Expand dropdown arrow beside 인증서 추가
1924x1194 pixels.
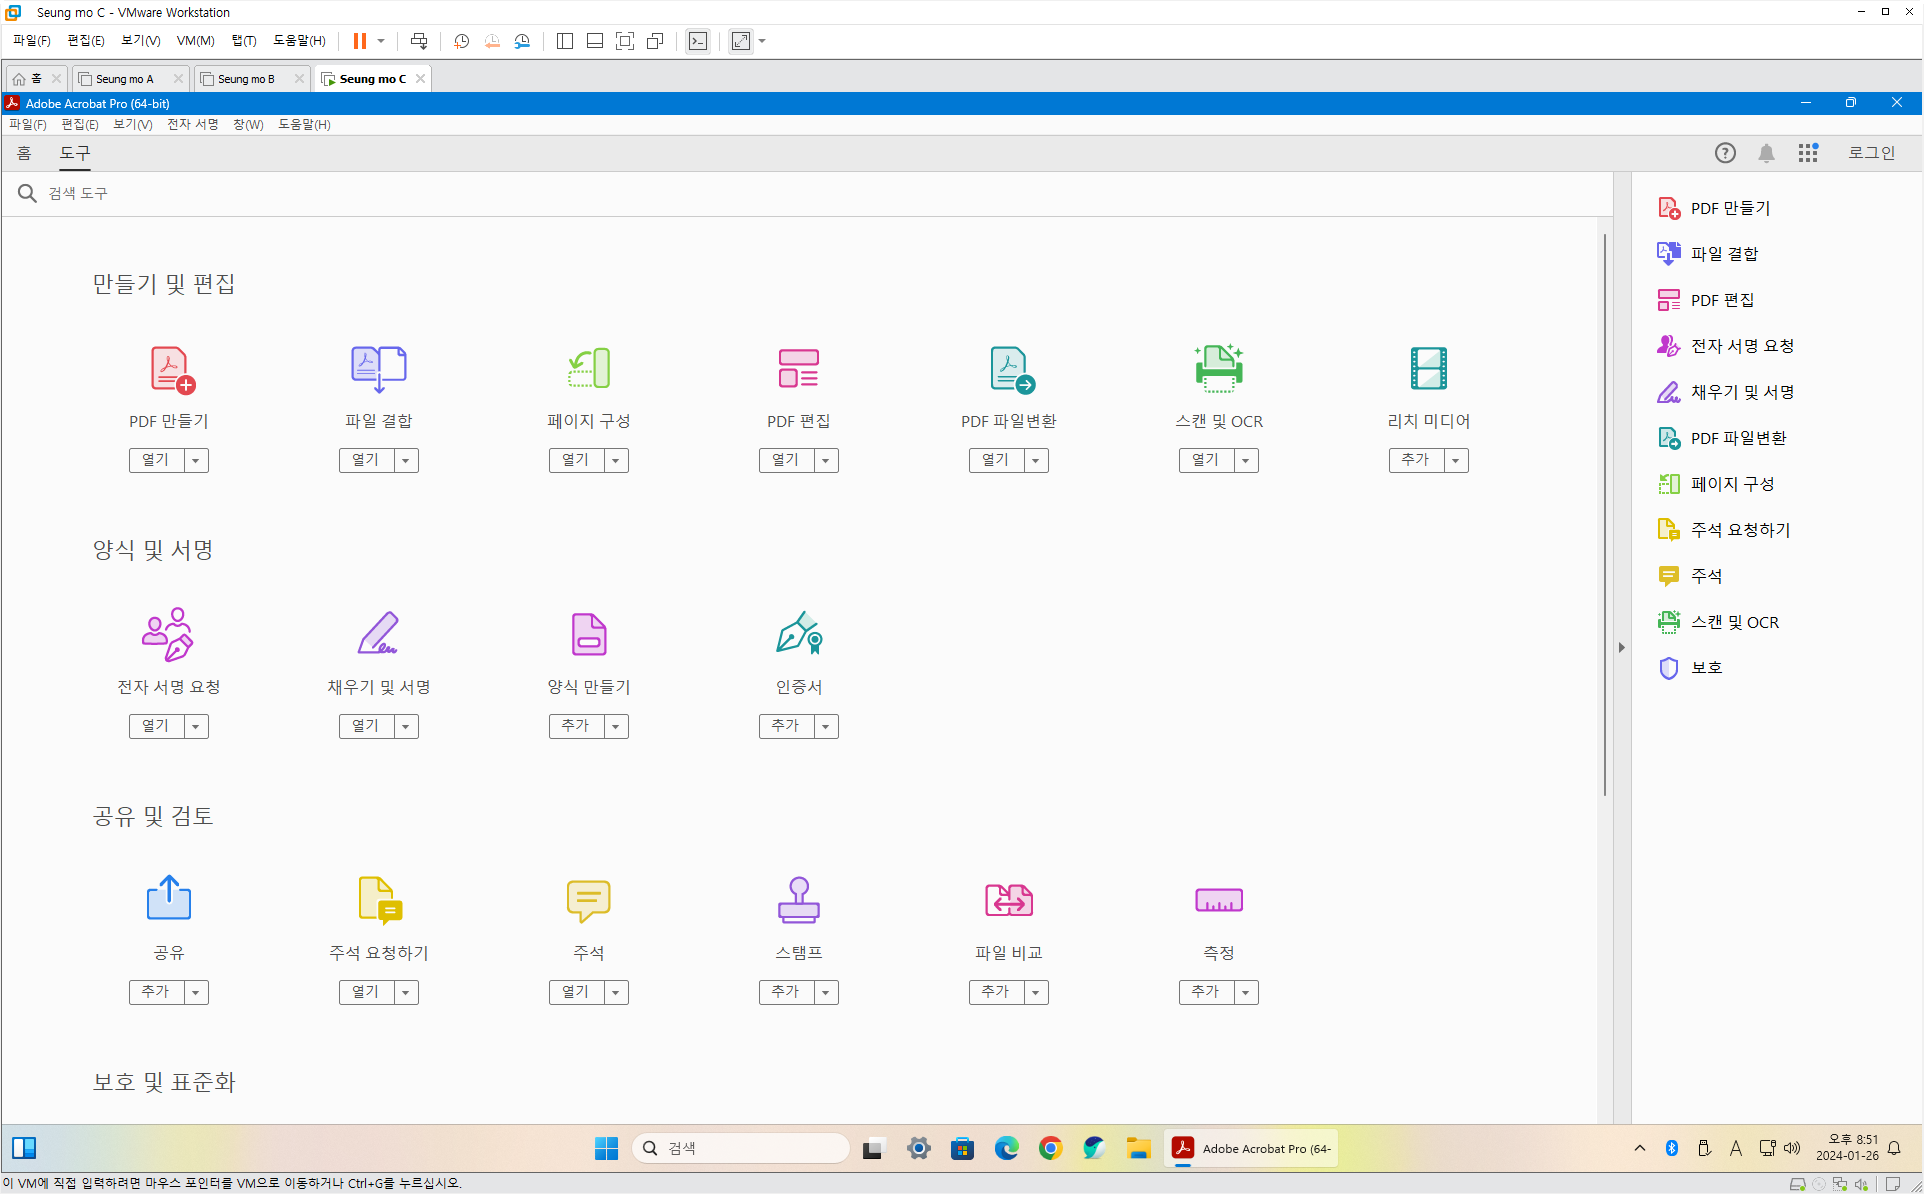tap(826, 726)
